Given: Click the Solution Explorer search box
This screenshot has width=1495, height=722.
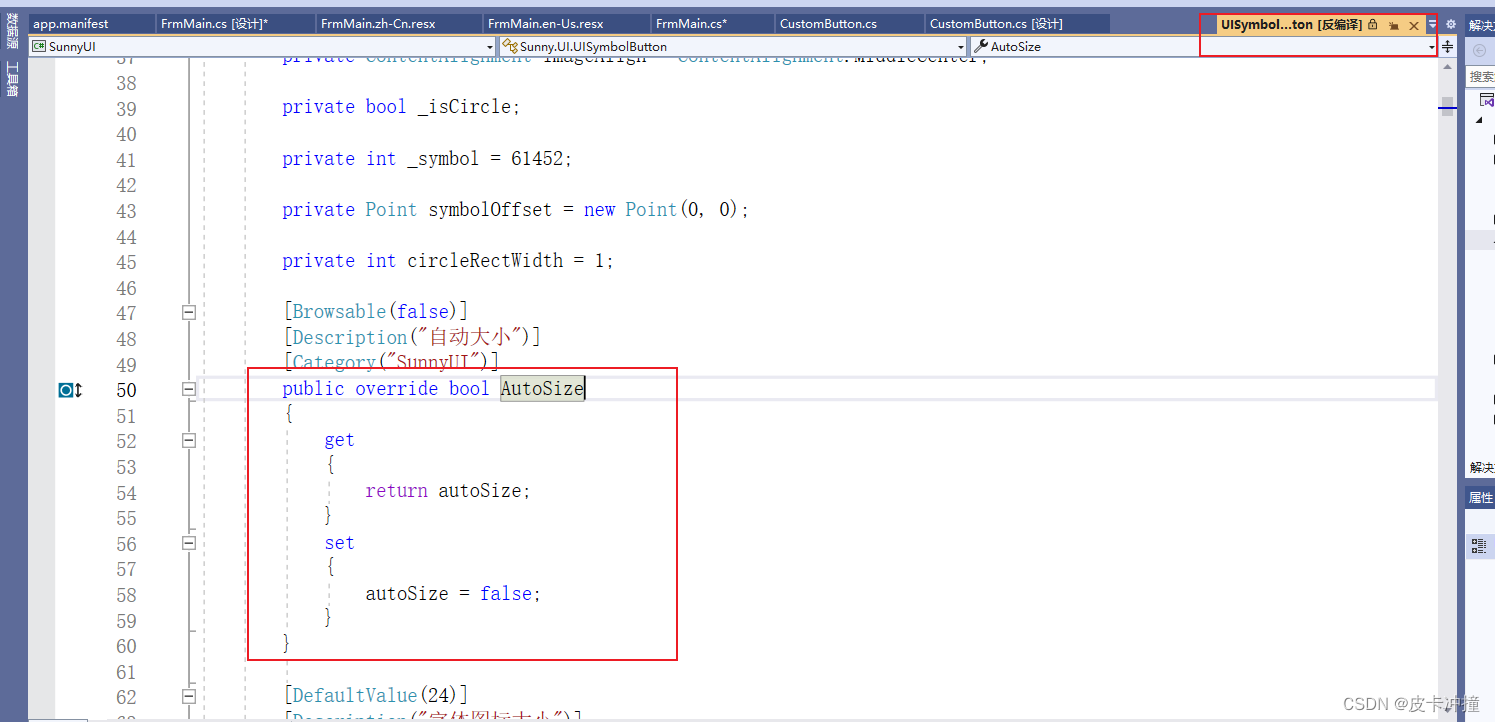Looking at the screenshot, I should tap(1481, 76).
